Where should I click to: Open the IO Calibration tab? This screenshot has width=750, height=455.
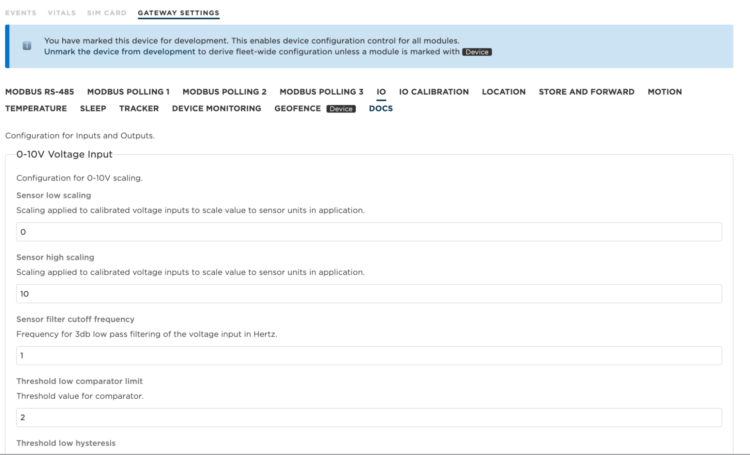click(x=433, y=92)
